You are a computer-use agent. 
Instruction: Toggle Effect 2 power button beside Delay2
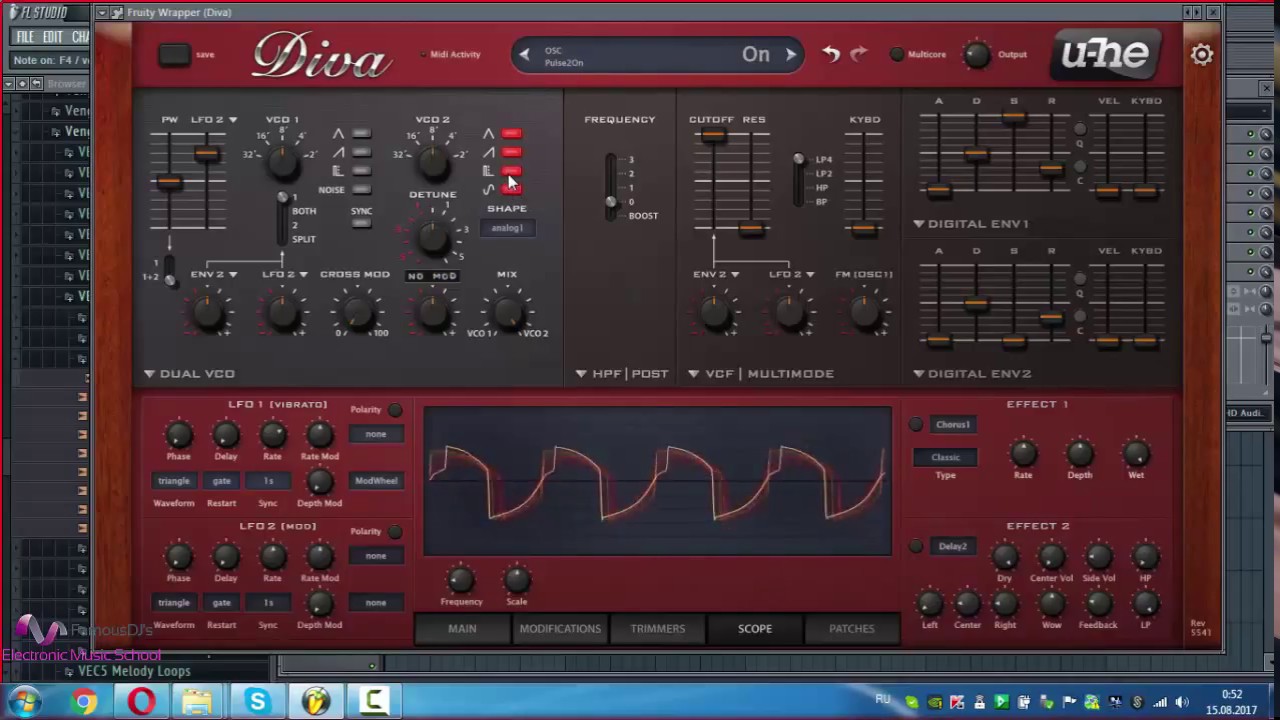point(916,546)
